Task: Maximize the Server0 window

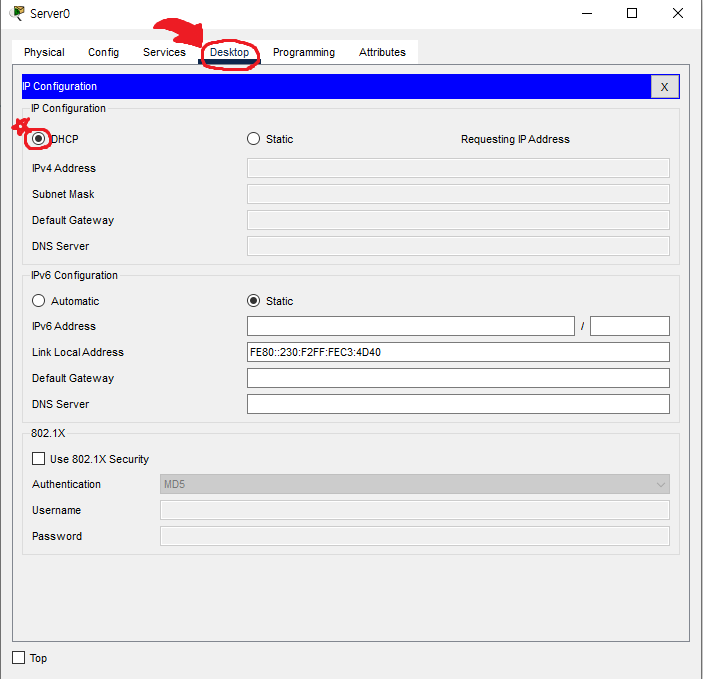Action: click(x=632, y=13)
